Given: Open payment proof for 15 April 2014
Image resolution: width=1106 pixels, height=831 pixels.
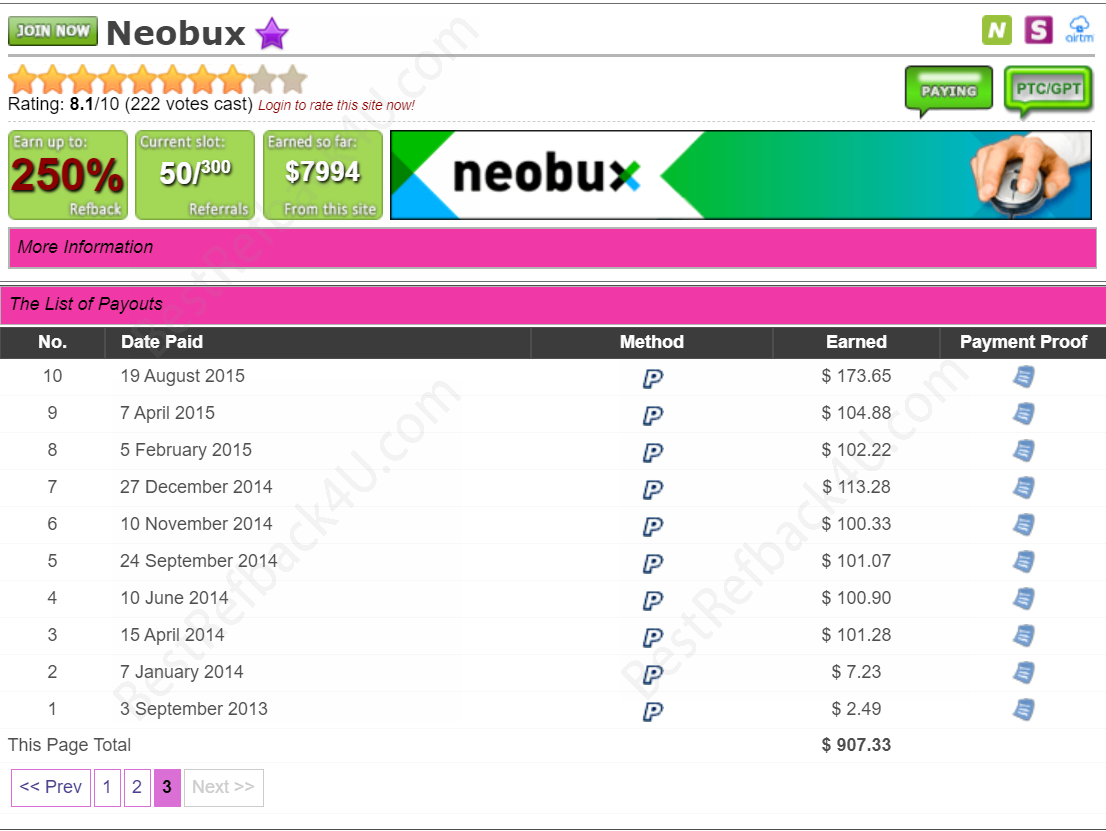Looking at the screenshot, I should [1023, 636].
